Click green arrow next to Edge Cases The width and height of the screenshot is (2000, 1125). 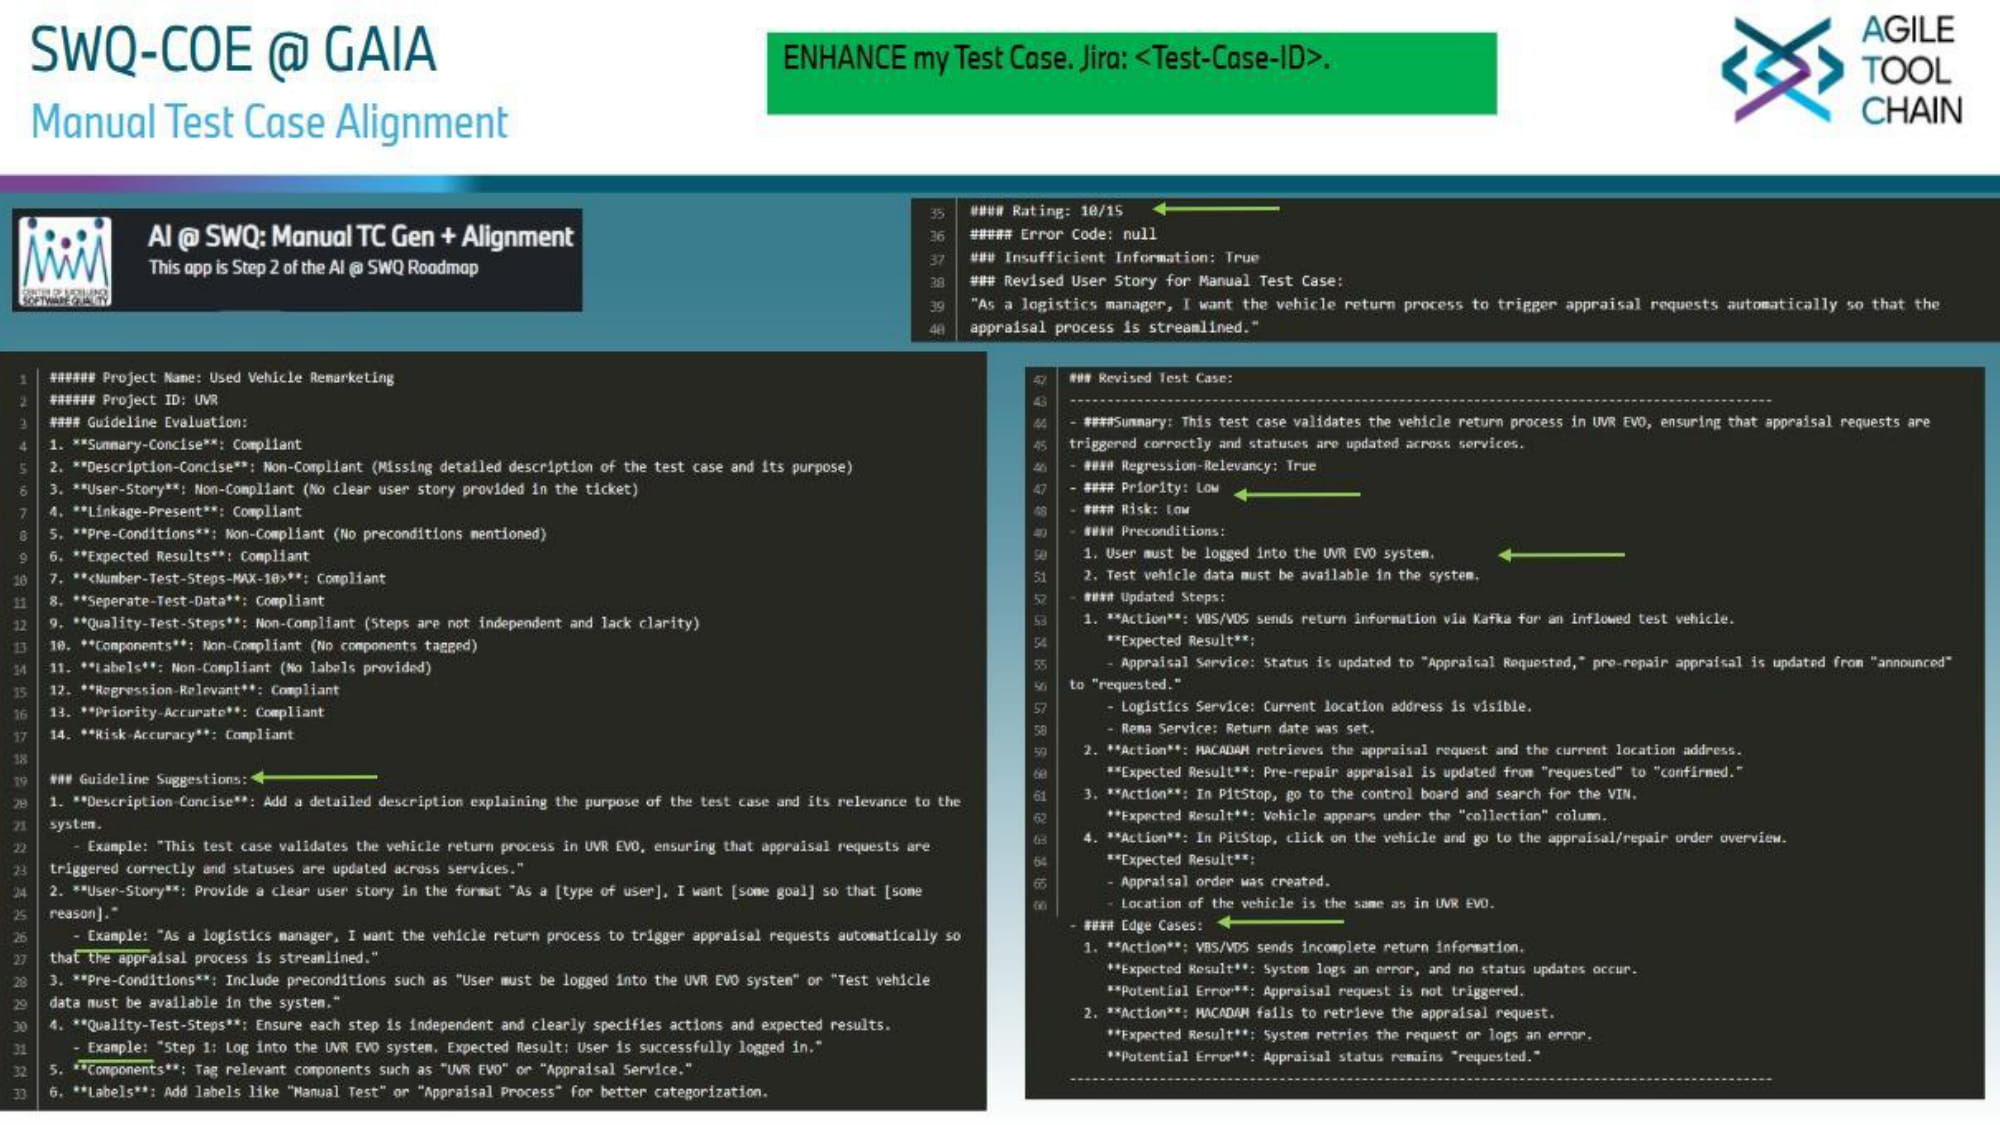[x=1280, y=922]
